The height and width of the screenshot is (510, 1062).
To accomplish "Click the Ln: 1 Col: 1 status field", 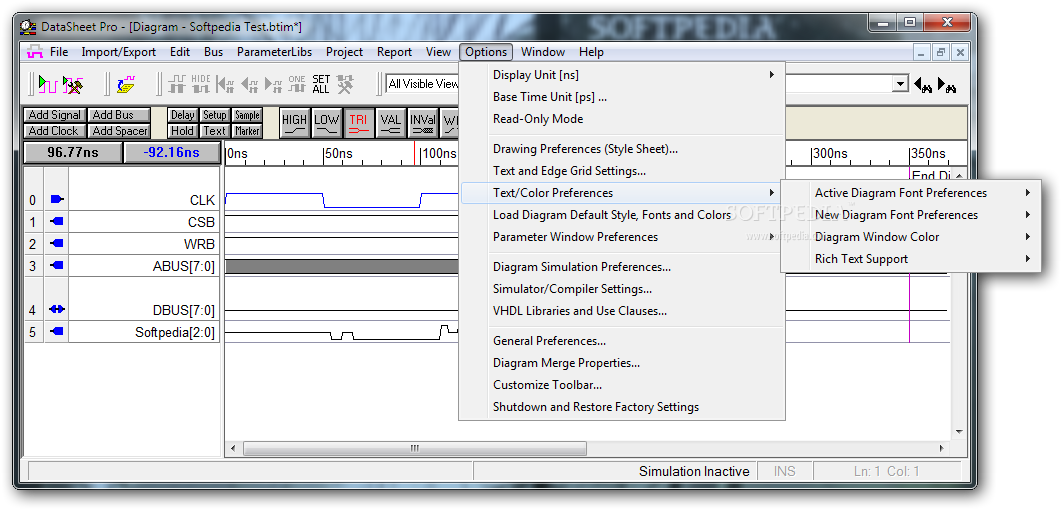I will tap(887, 471).
